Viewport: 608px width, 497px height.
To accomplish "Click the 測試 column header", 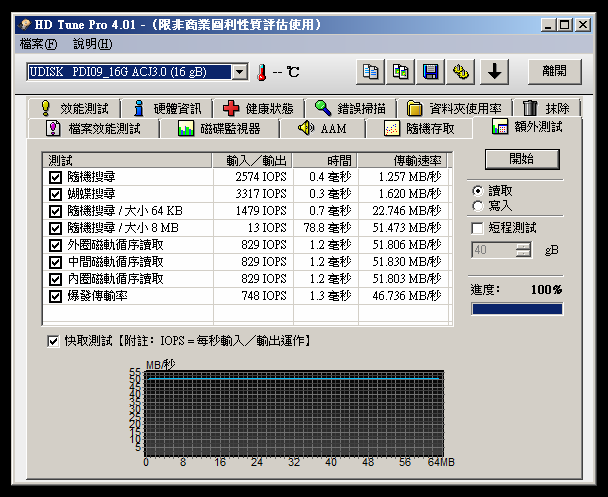I will point(127,160).
